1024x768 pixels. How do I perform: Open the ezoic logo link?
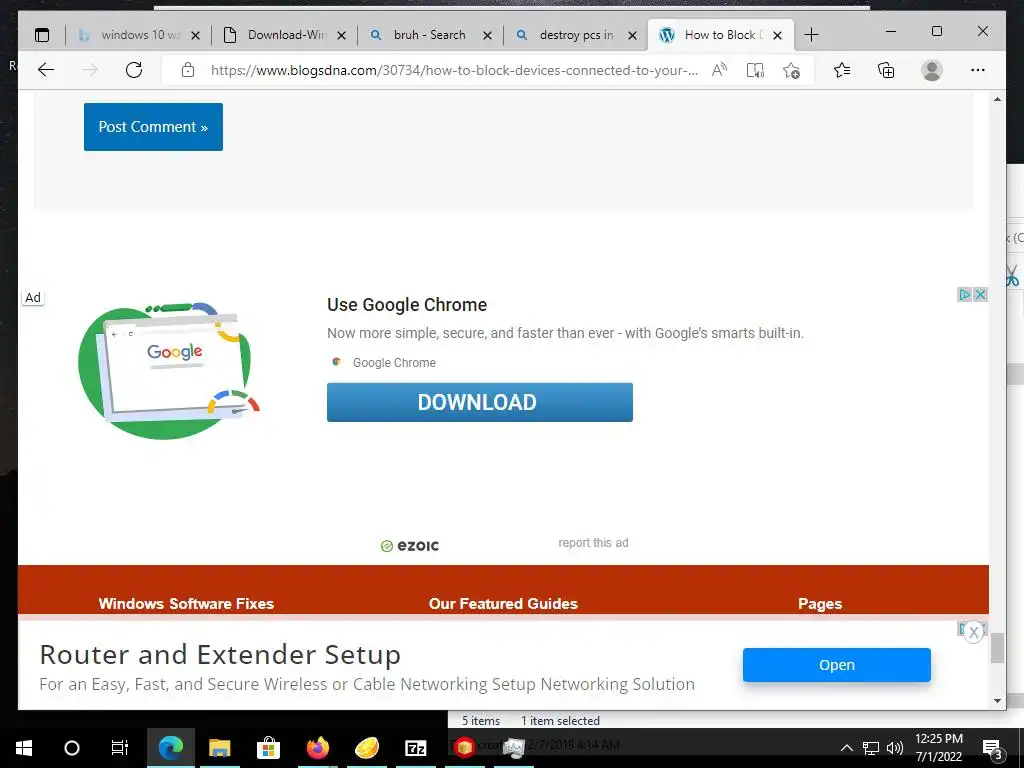[x=410, y=545]
